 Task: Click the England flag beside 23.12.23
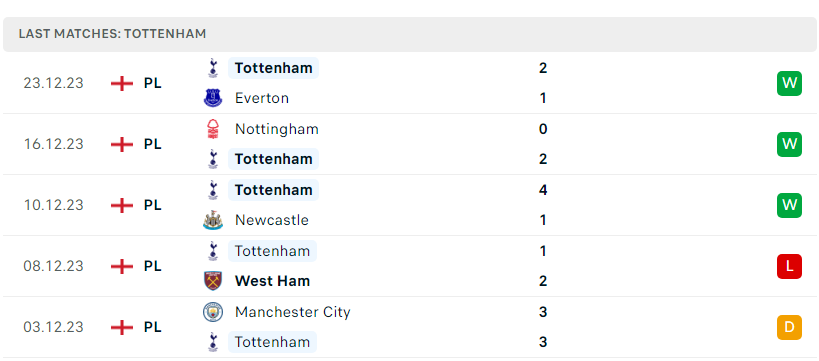point(122,83)
